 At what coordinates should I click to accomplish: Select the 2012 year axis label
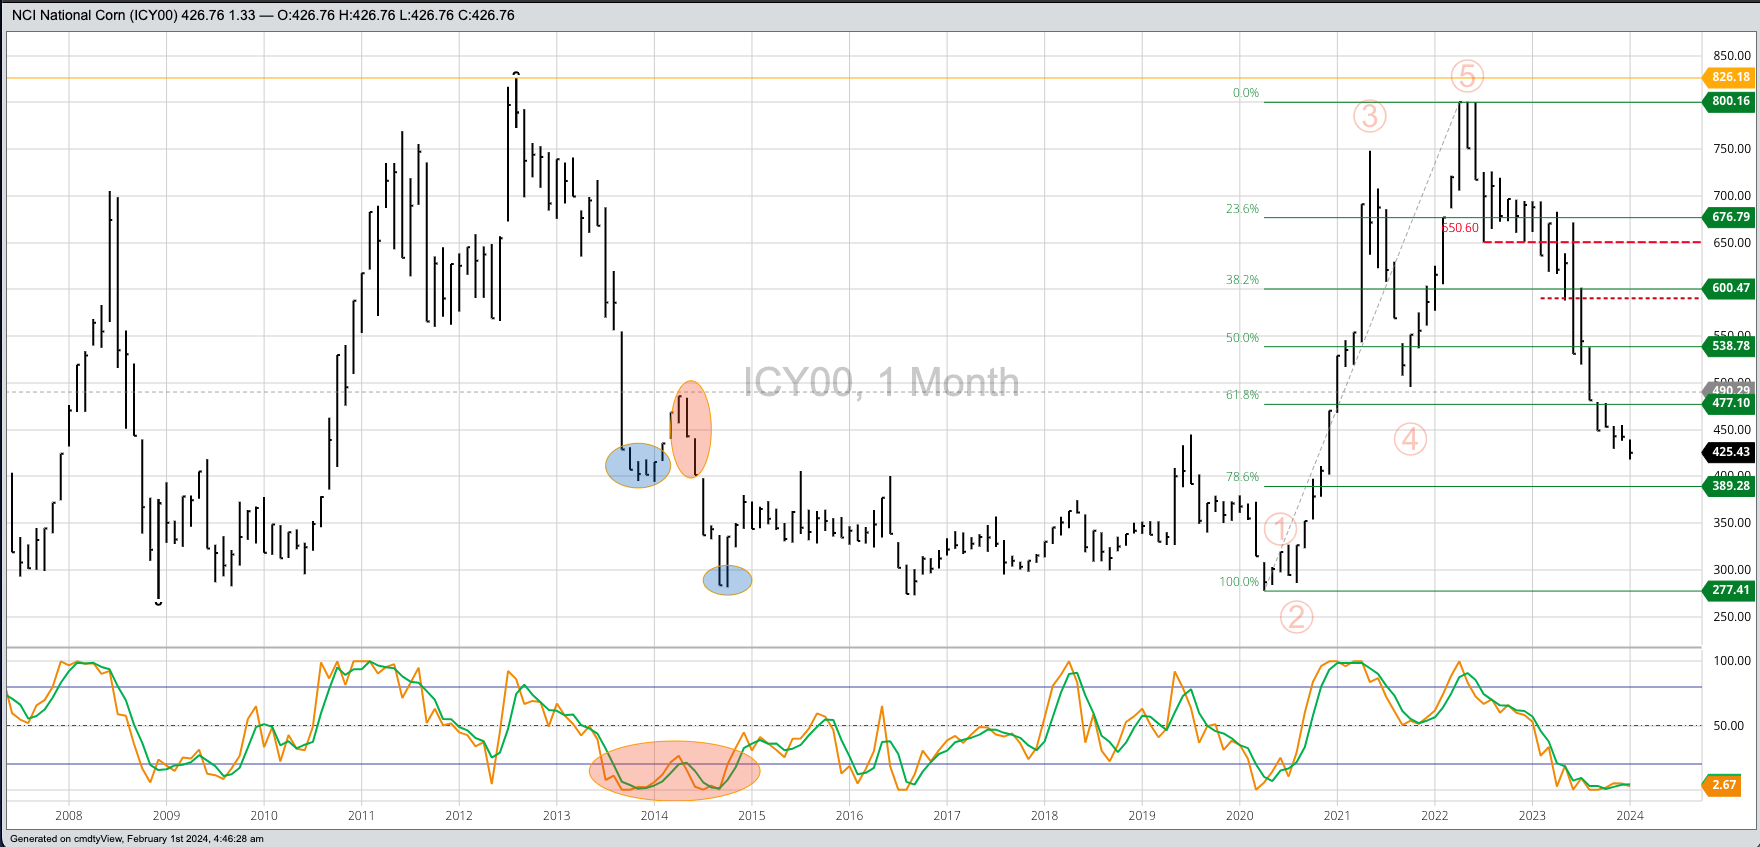[459, 816]
